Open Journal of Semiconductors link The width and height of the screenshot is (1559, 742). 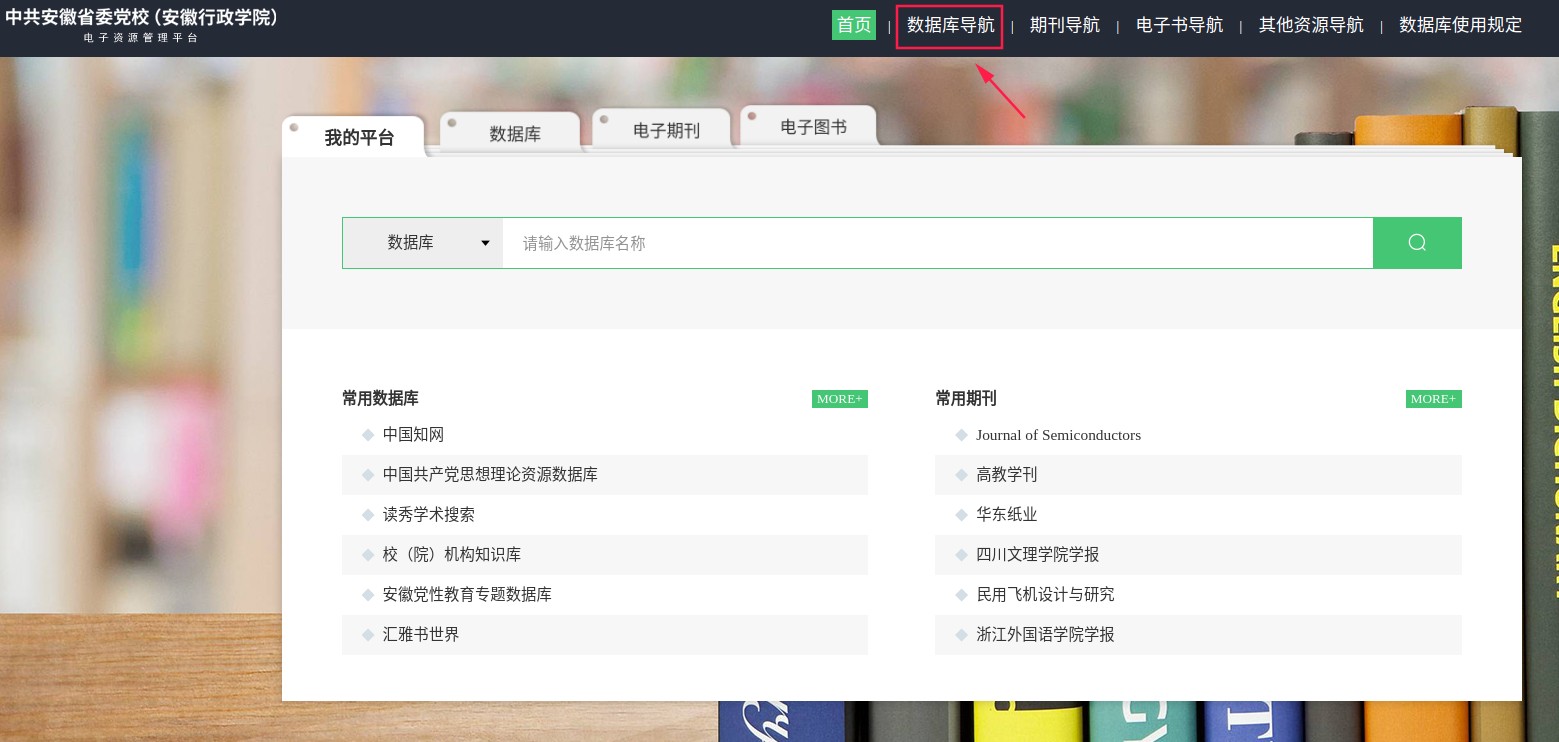pyautogui.click(x=1058, y=435)
